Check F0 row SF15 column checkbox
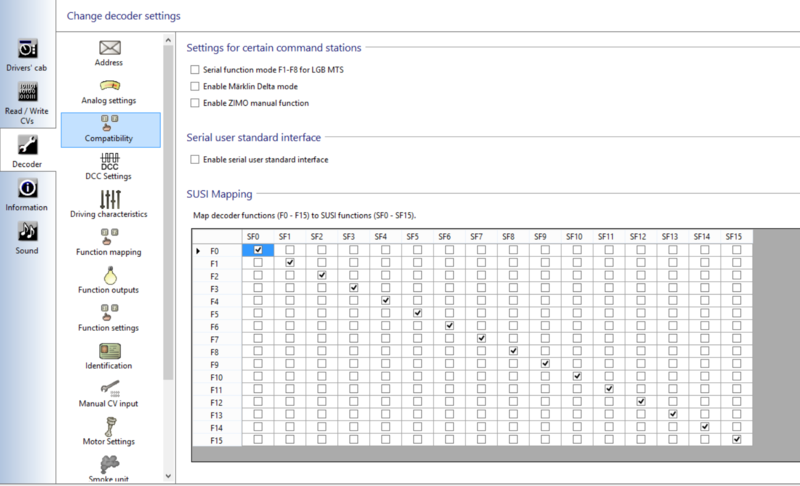Image resolution: width=800 pixels, height=486 pixels. click(736, 250)
